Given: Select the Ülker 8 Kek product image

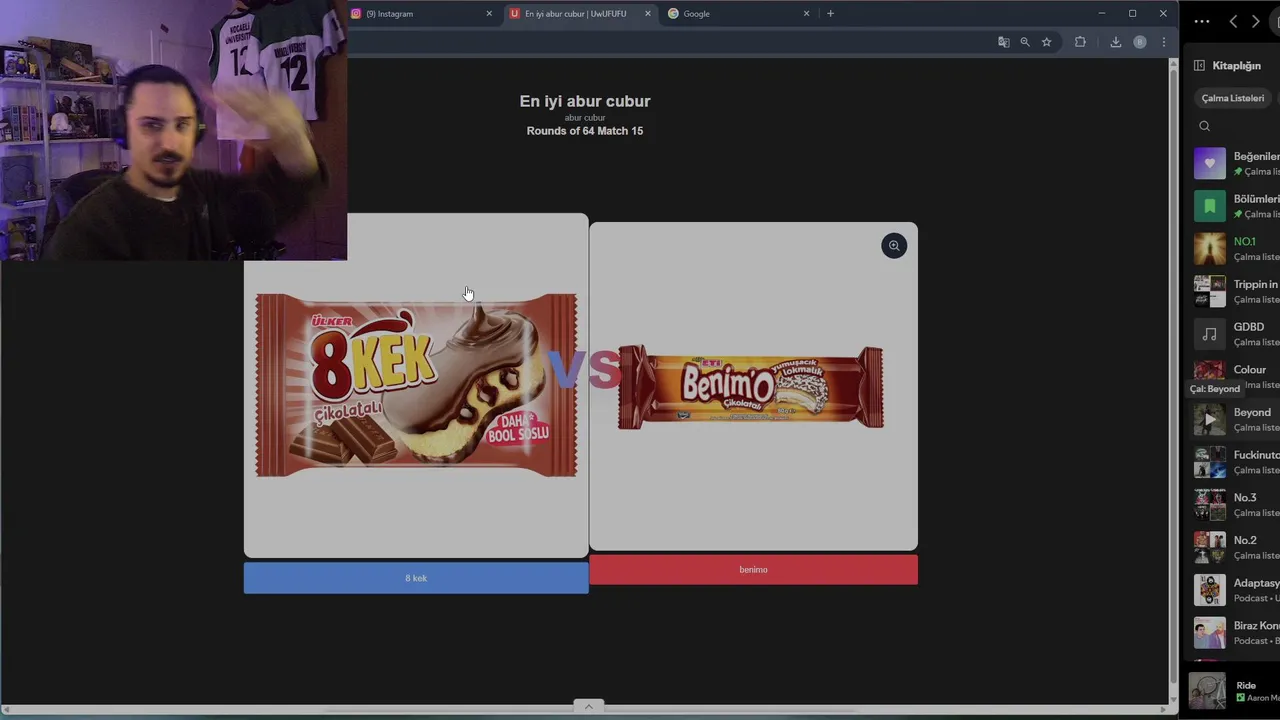Looking at the screenshot, I should click(416, 385).
